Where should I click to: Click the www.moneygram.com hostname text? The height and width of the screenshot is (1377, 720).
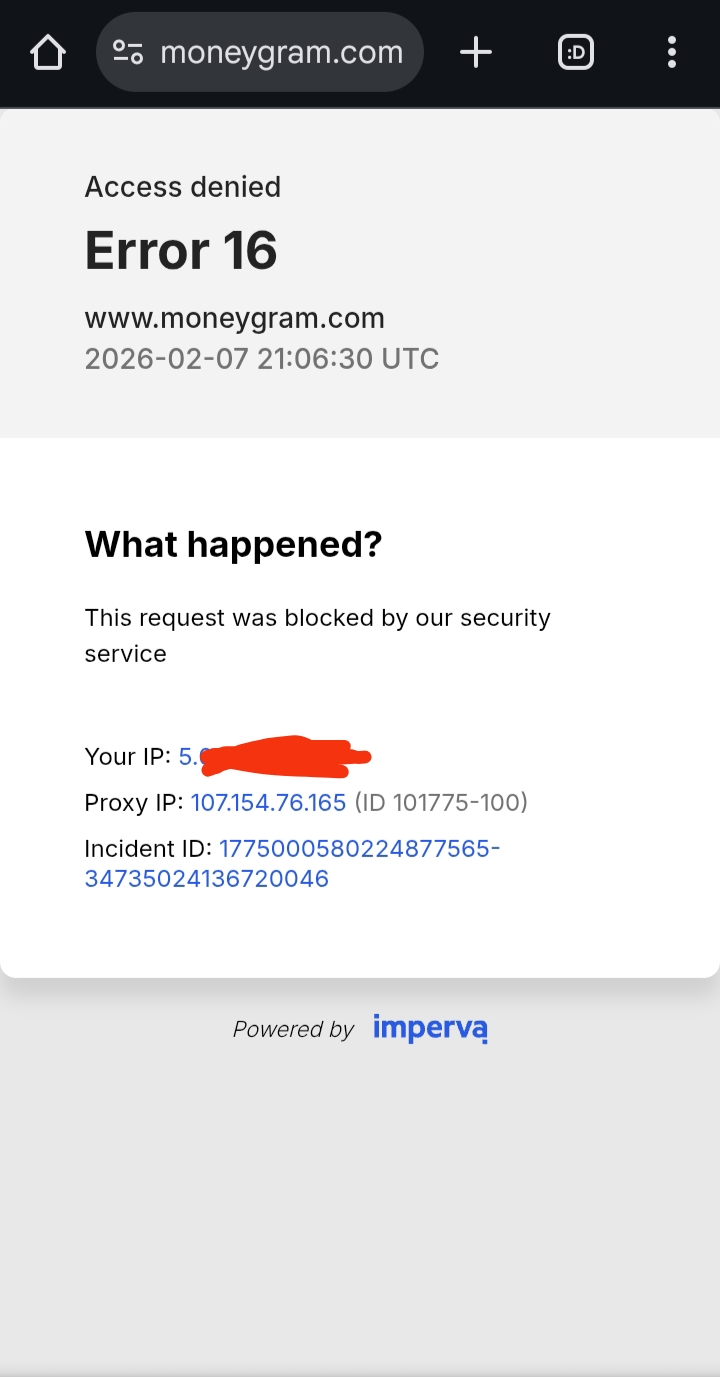pyautogui.click(x=234, y=318)
